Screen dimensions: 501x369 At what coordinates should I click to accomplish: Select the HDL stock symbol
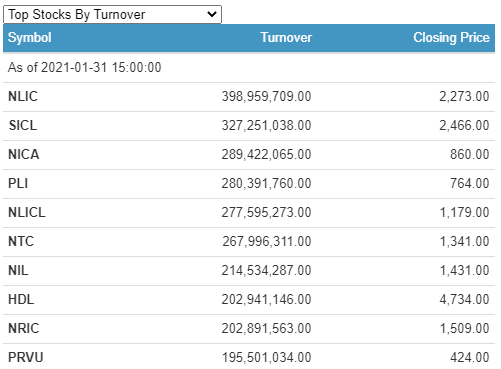(x=21, y=299)
